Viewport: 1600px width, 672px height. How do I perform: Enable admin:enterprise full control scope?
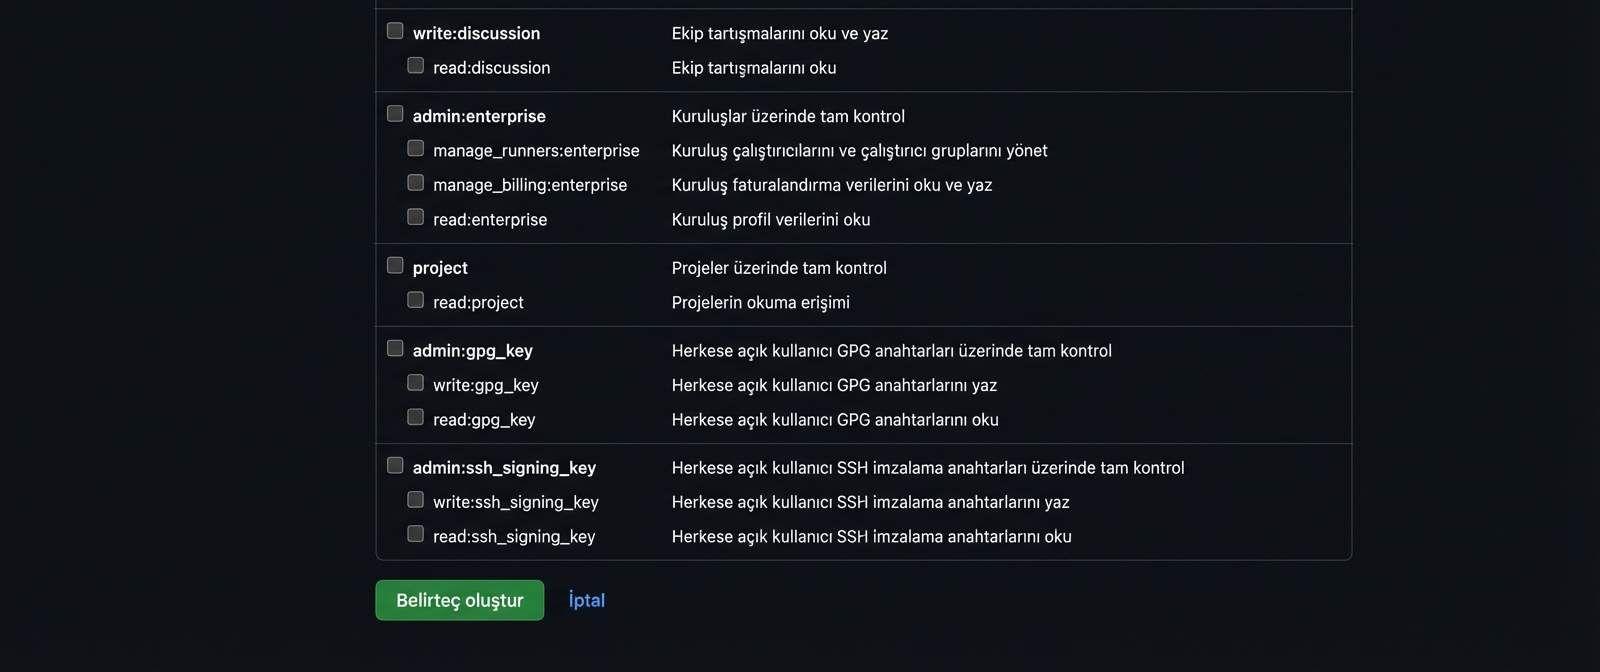(395, 113)
